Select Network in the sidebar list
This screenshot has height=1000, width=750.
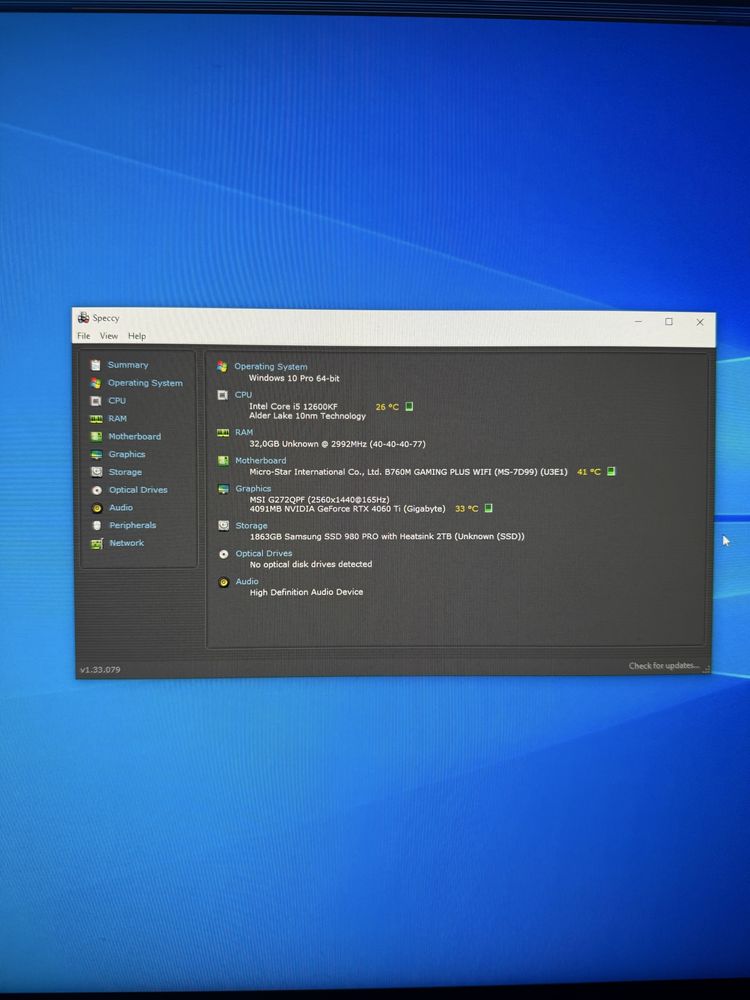[126, 543]
